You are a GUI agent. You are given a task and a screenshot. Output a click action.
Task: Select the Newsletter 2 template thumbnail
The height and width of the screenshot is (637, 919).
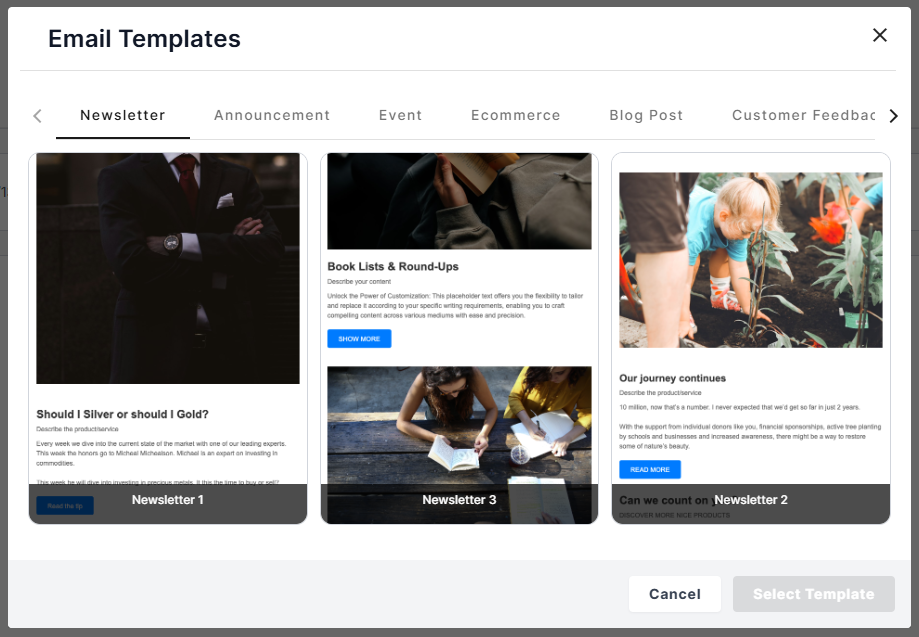[751, 338]
